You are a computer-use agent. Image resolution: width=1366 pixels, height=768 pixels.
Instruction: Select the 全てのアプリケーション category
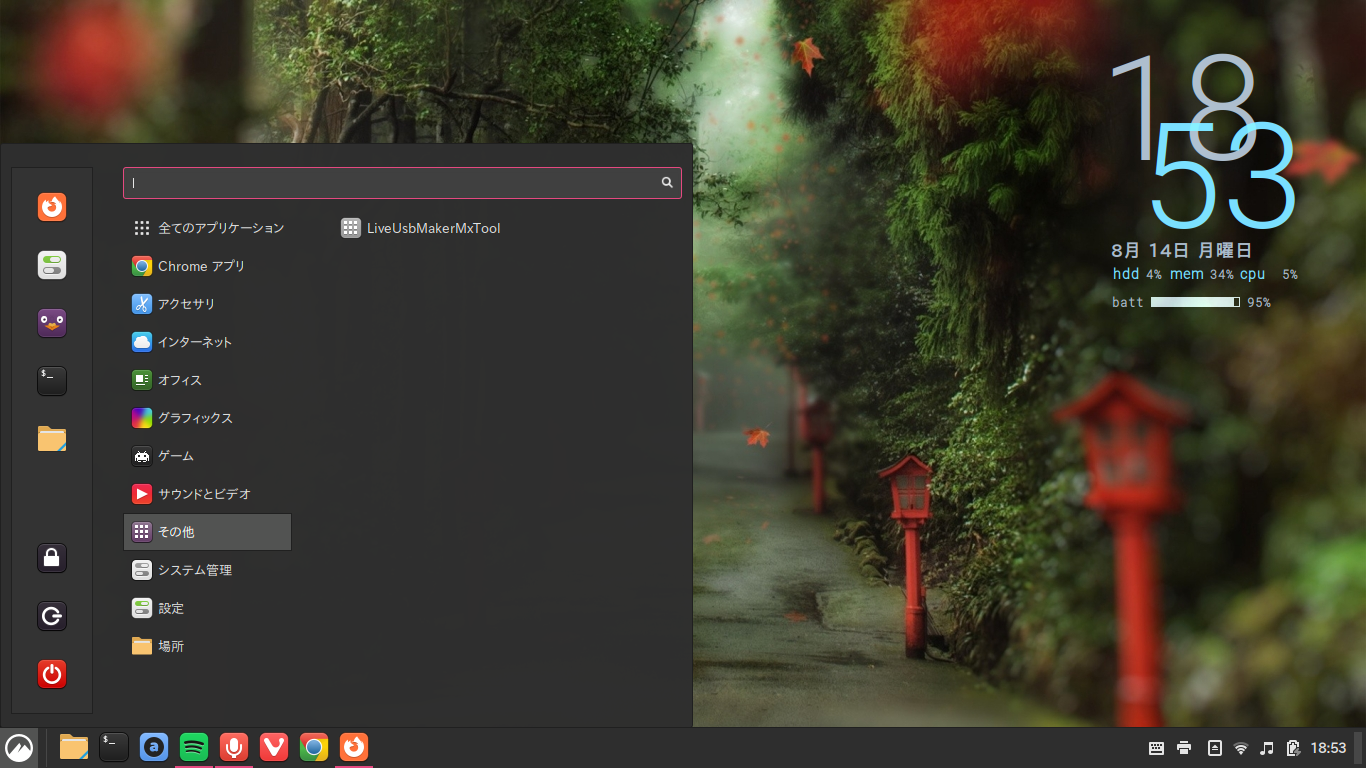click(x=207, y=228)
